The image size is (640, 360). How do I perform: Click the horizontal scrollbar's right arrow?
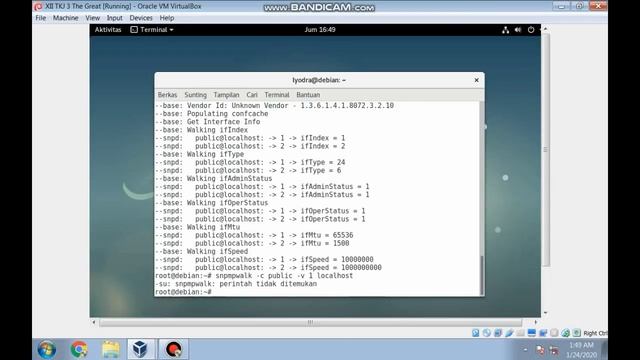coord(536,322)
